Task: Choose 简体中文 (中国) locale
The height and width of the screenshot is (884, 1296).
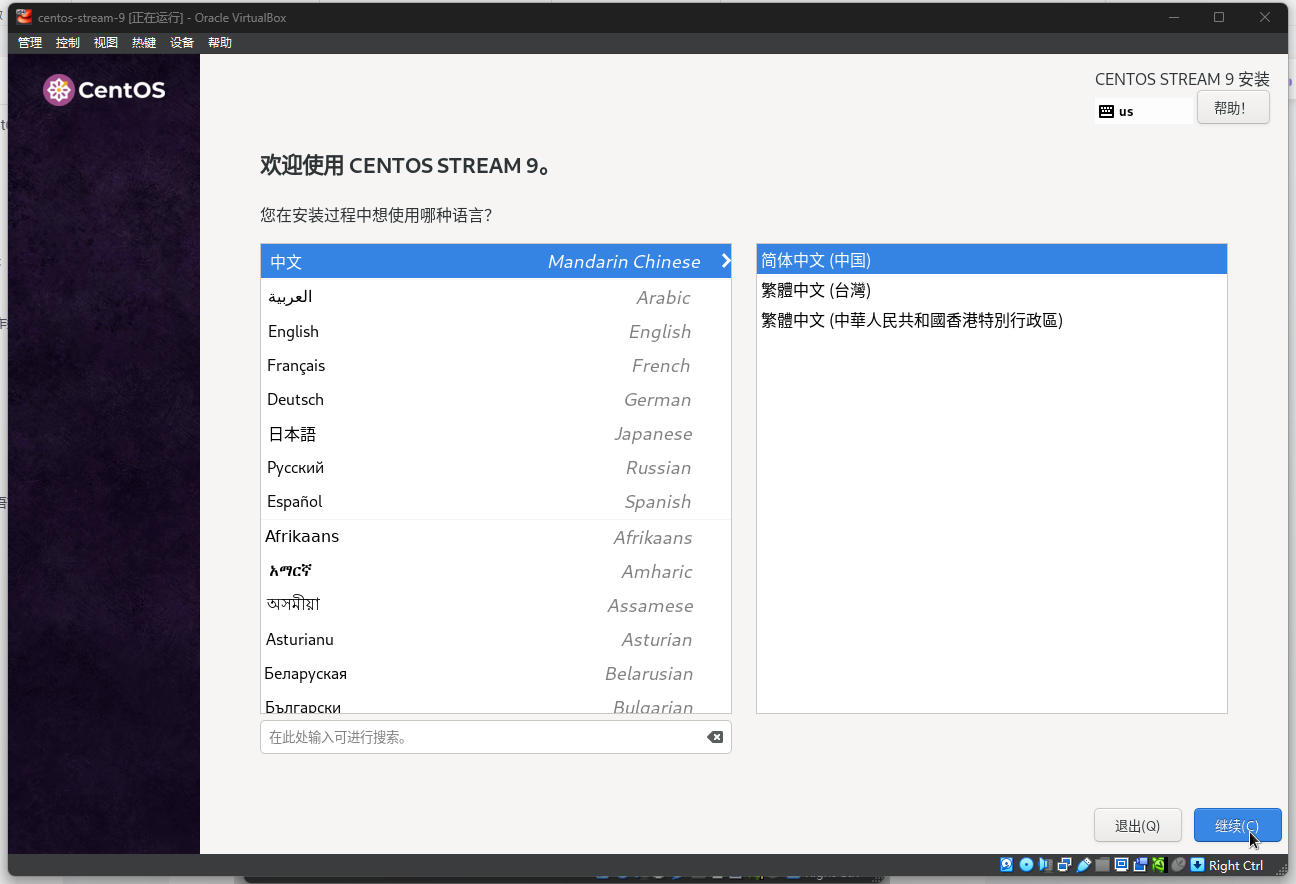Action: (x=992, y=260)
